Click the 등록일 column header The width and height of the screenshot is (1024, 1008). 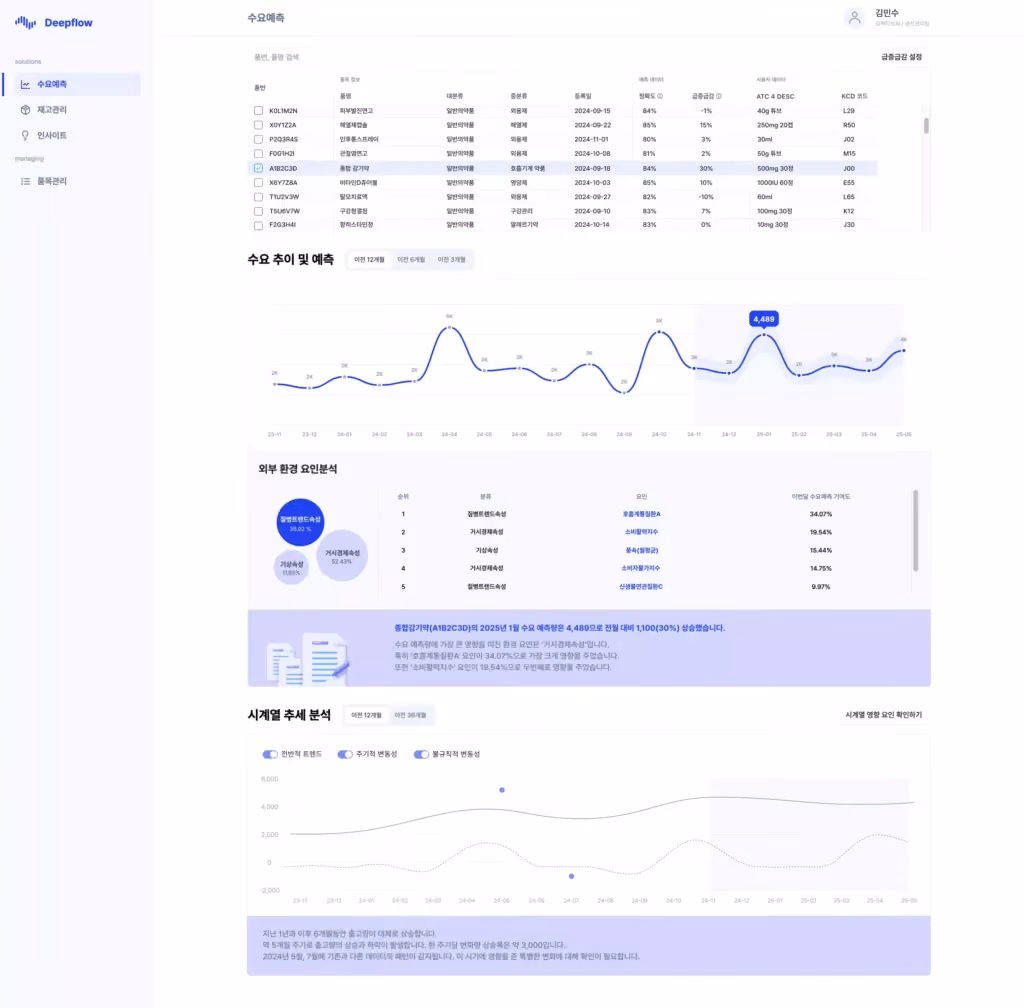[x=583, y=96]
